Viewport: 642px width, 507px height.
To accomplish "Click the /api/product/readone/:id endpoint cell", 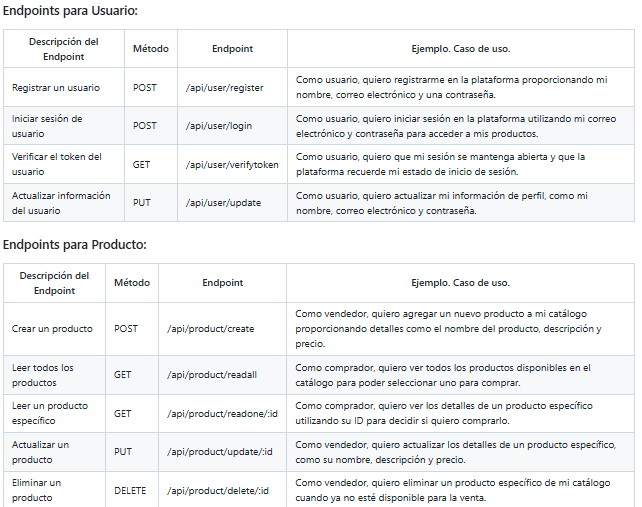I will (220, 413).
